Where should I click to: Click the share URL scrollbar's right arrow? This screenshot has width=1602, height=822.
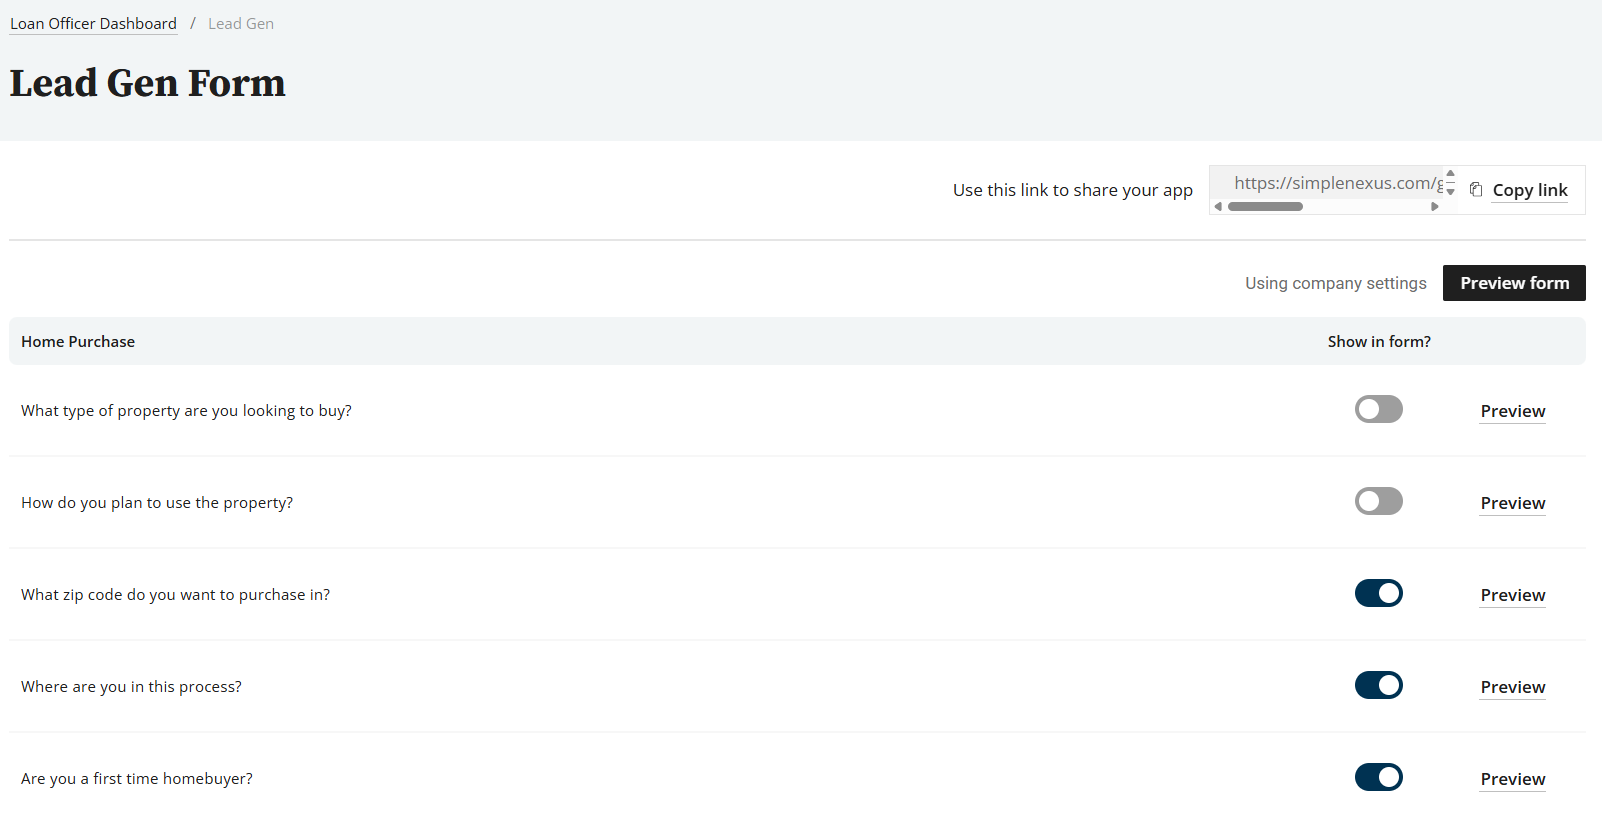coord(1435,207)
